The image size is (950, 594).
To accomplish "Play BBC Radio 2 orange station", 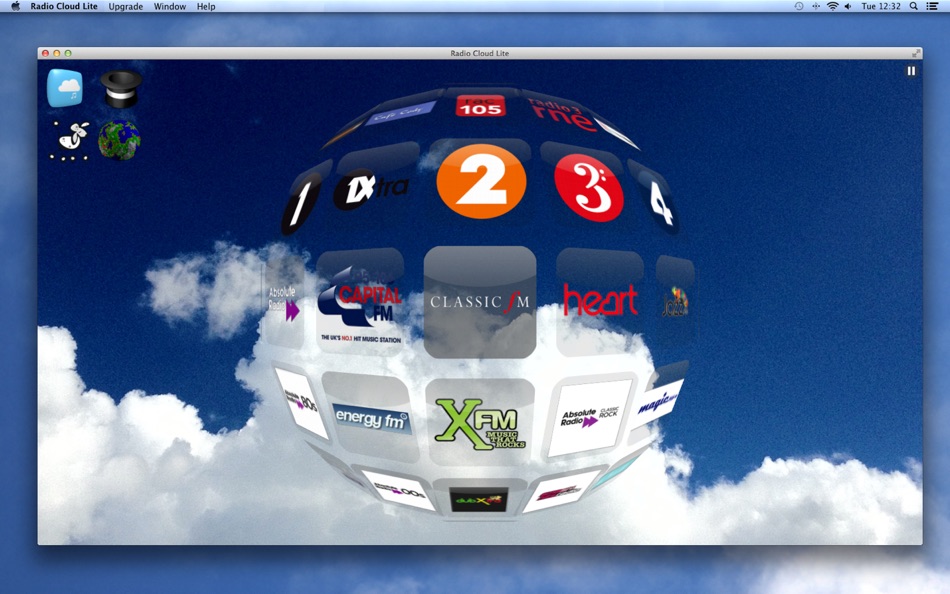I will coord(481,181).
